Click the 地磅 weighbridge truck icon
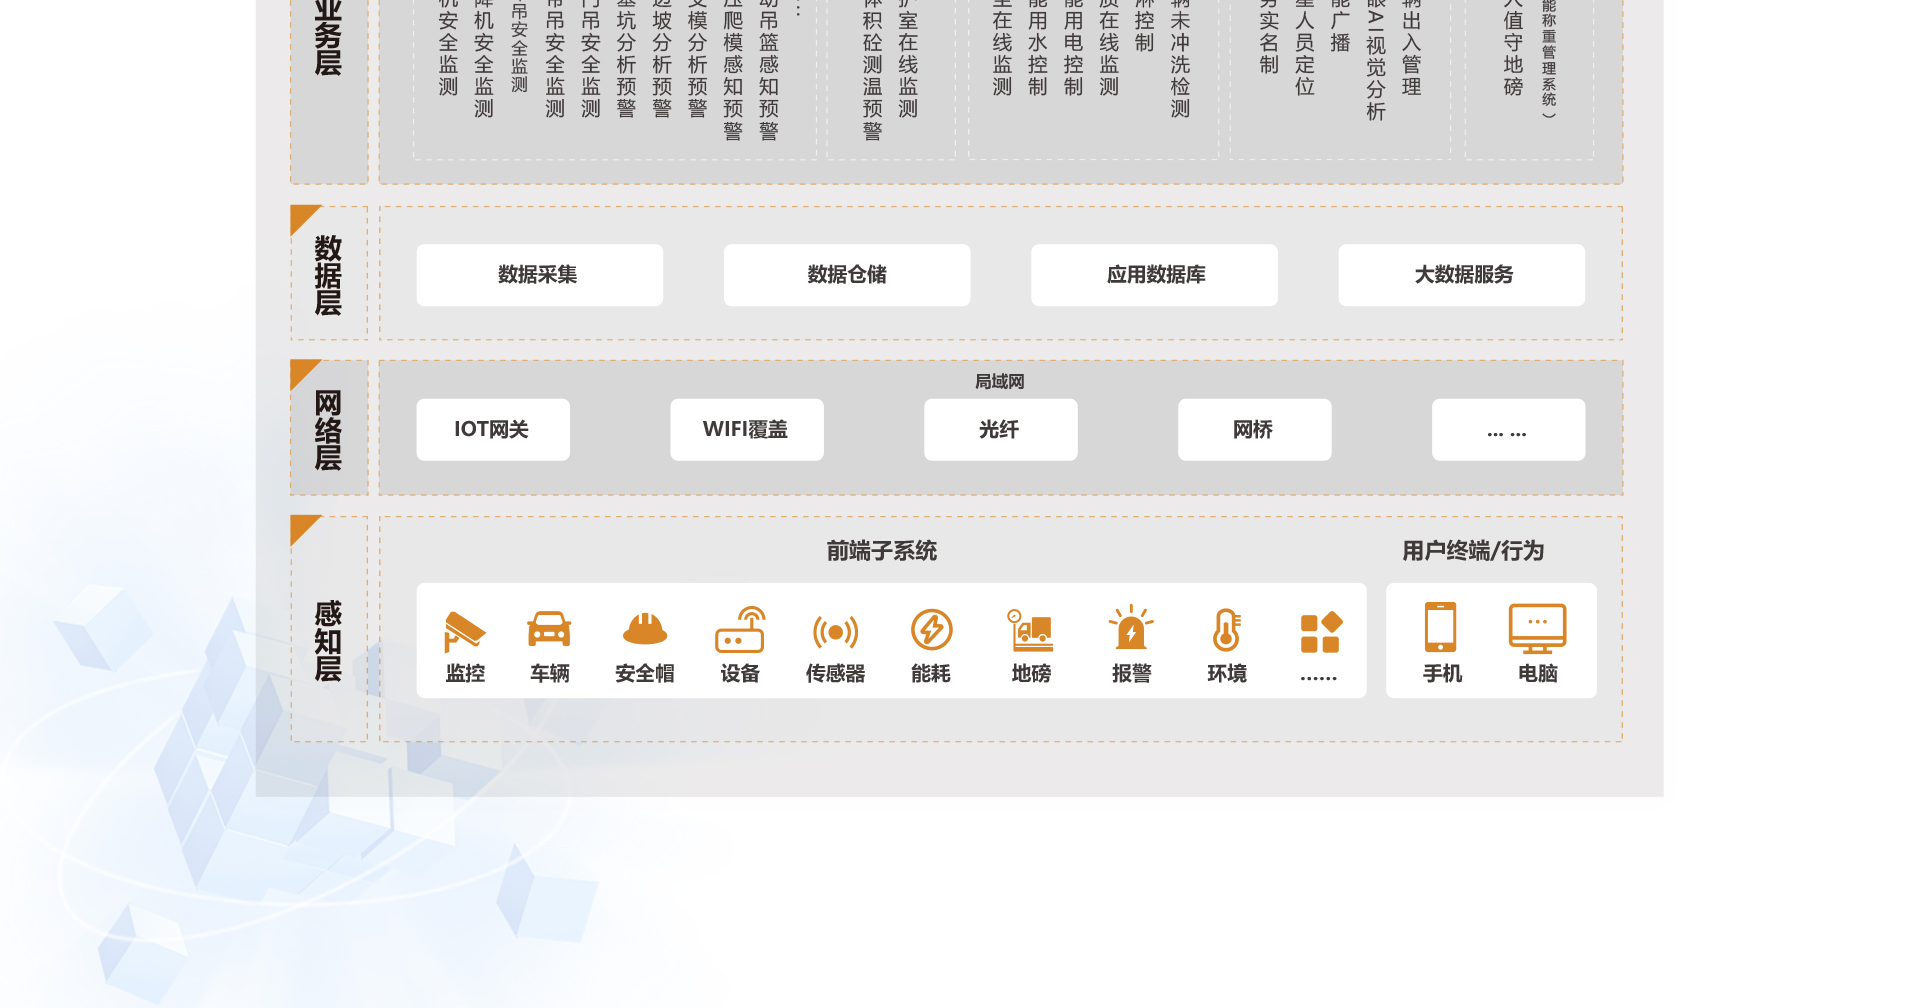Viewport: 1920px width, 1008px height. 1031,631
